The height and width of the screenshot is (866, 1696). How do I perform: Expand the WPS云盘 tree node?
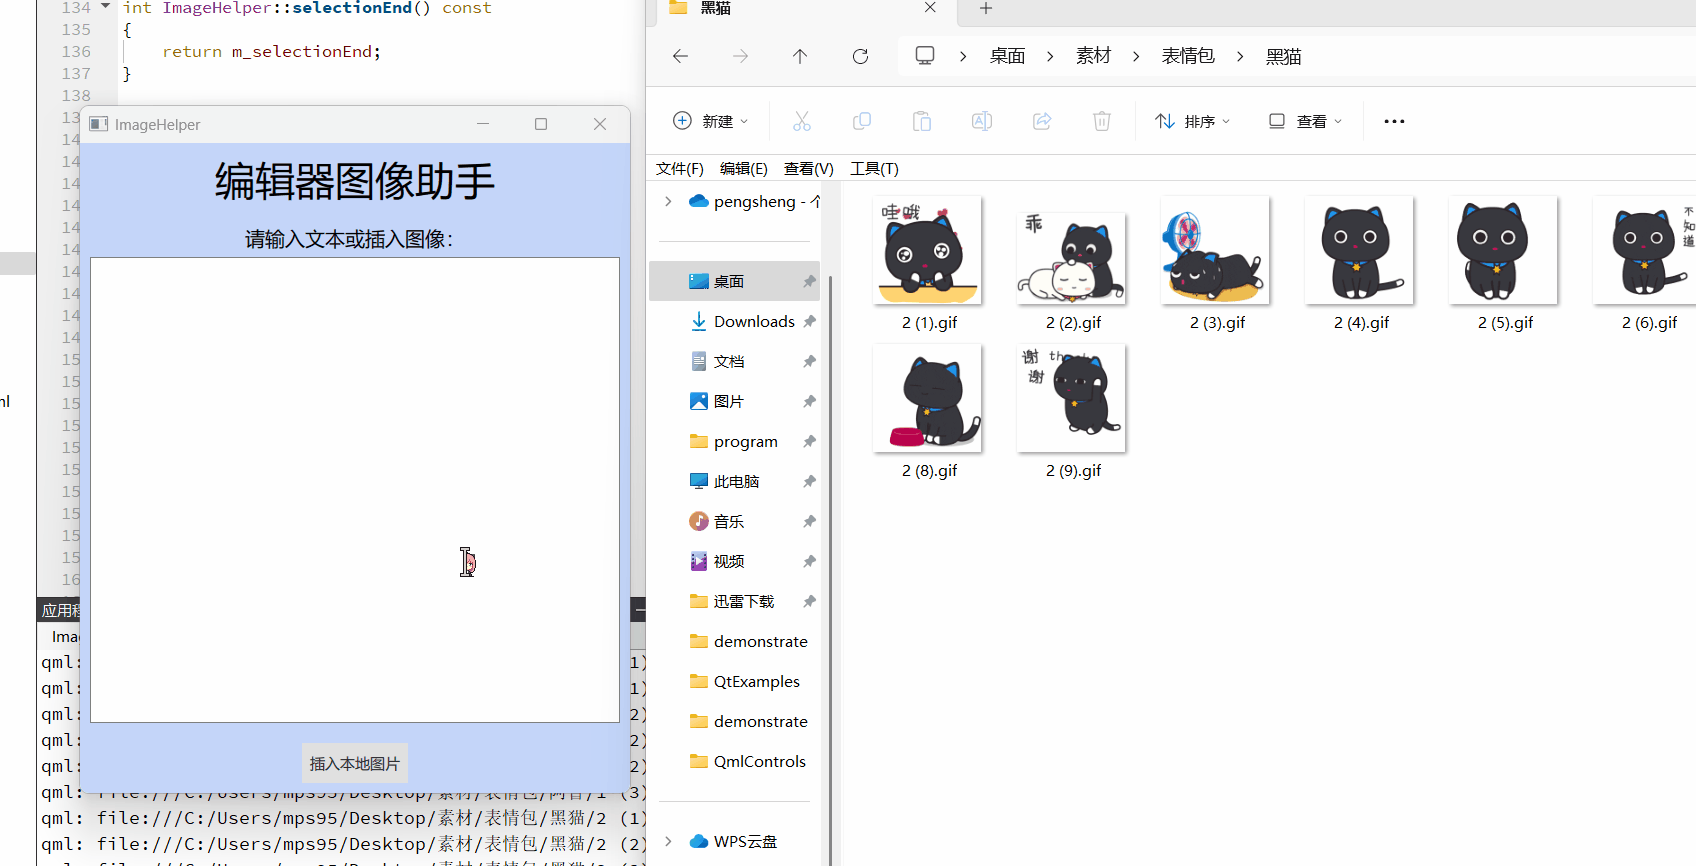click(x=668, y=841)
